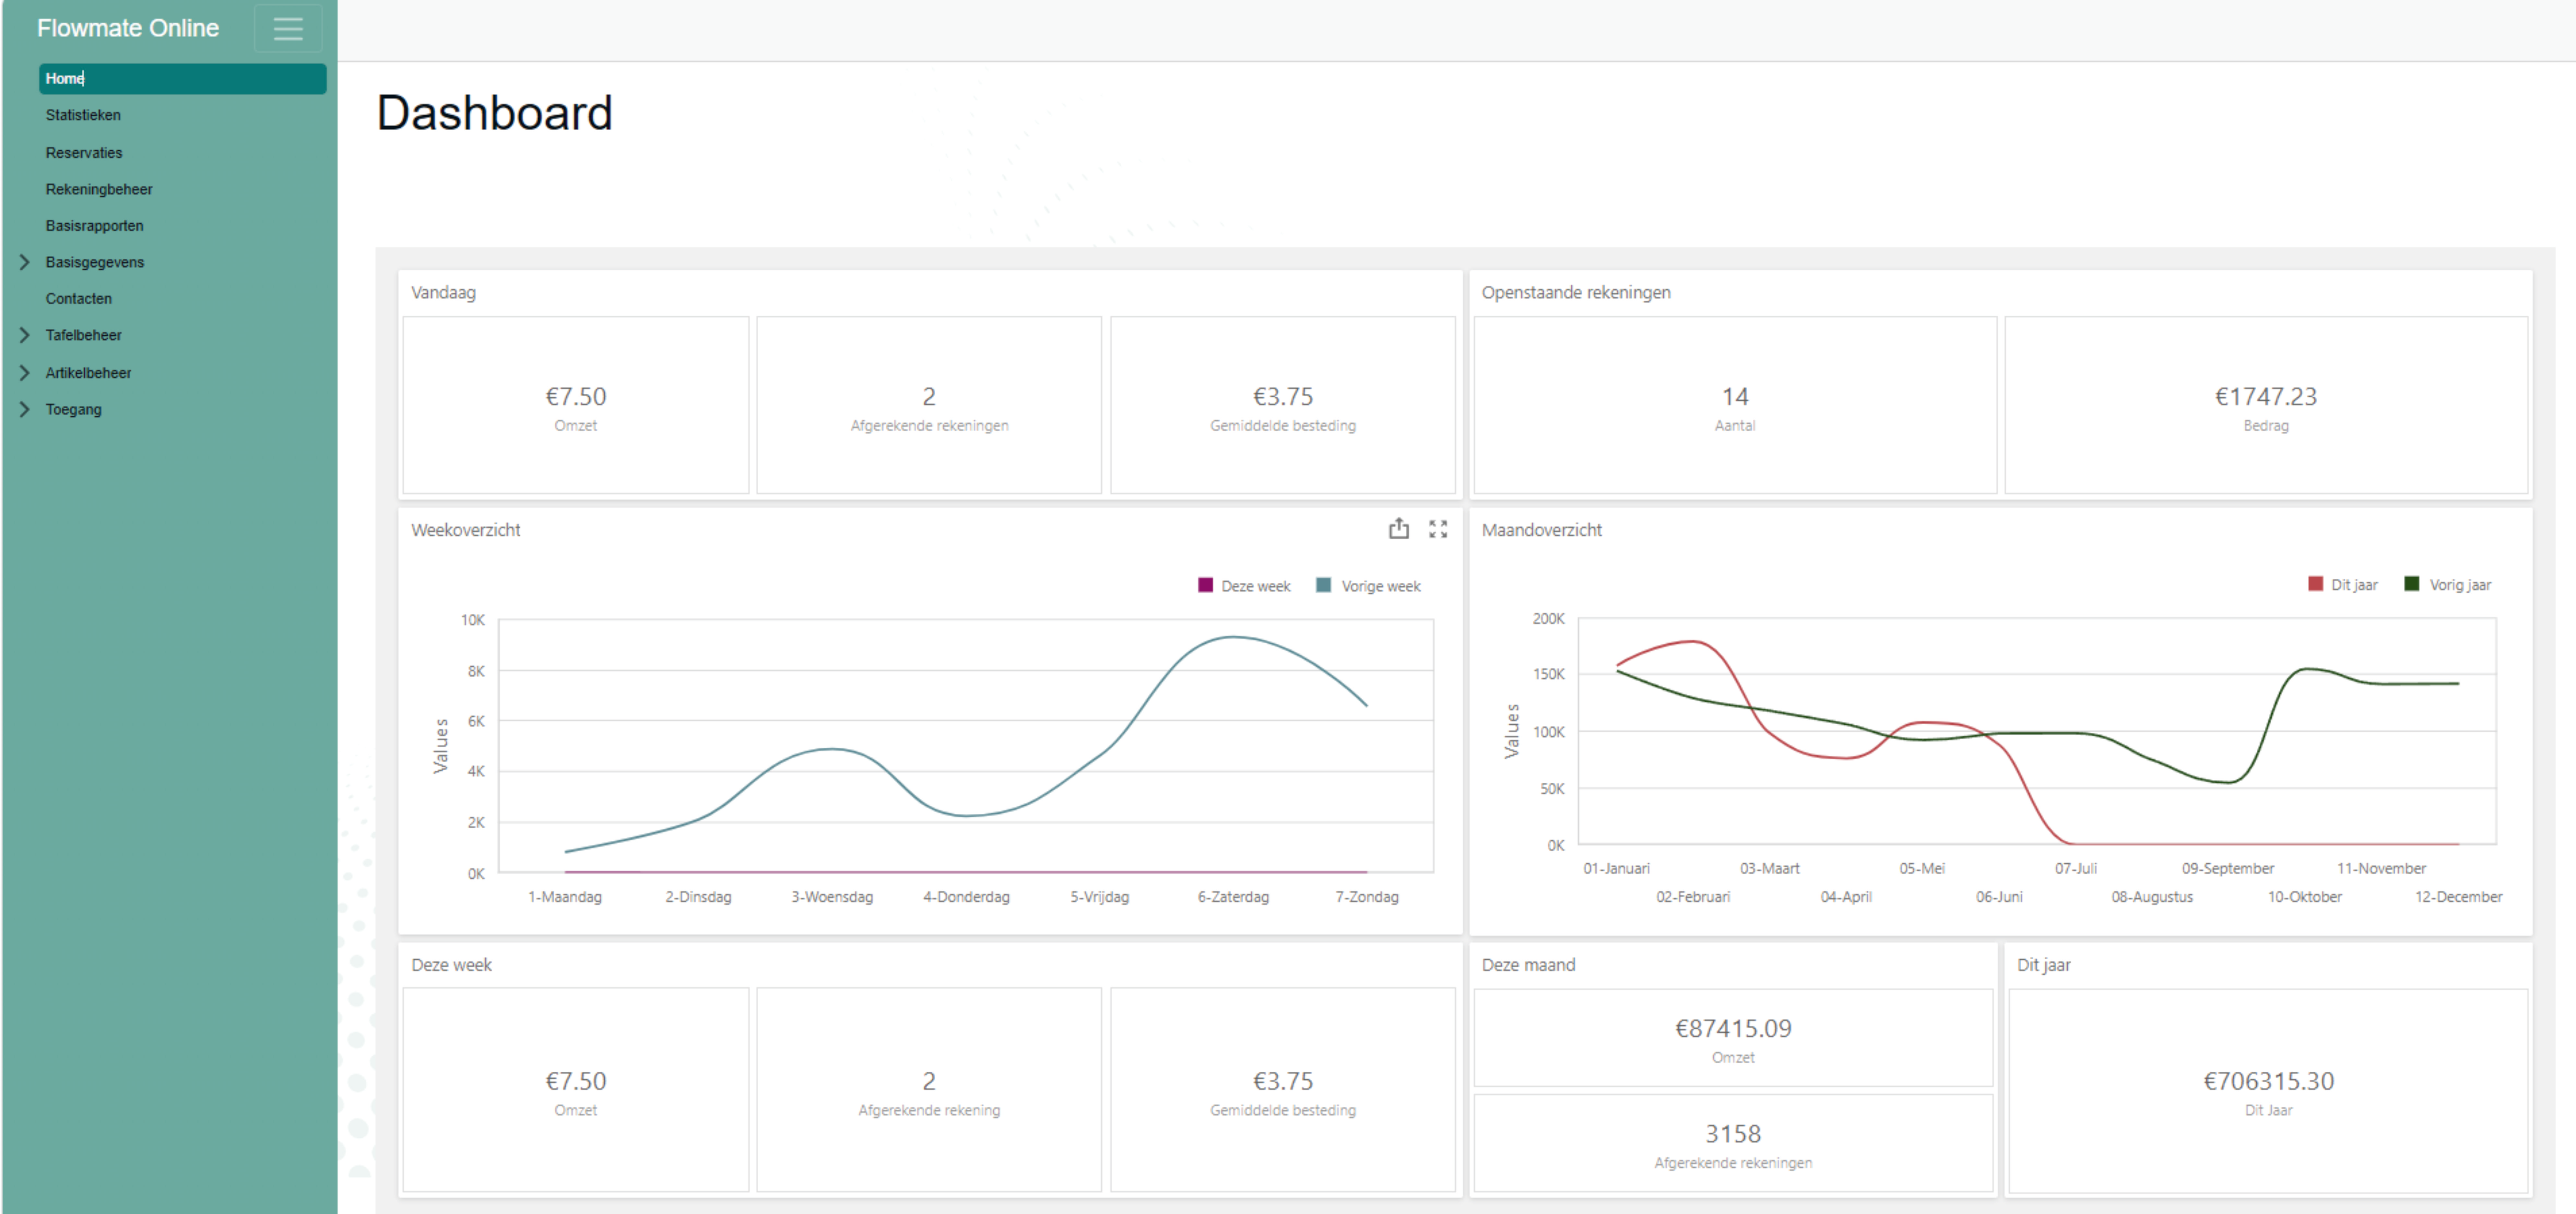The width and height of the screenshot is (2576, 1214).
Task: Go to Statistieken in the sidebar
Action: 83,115
